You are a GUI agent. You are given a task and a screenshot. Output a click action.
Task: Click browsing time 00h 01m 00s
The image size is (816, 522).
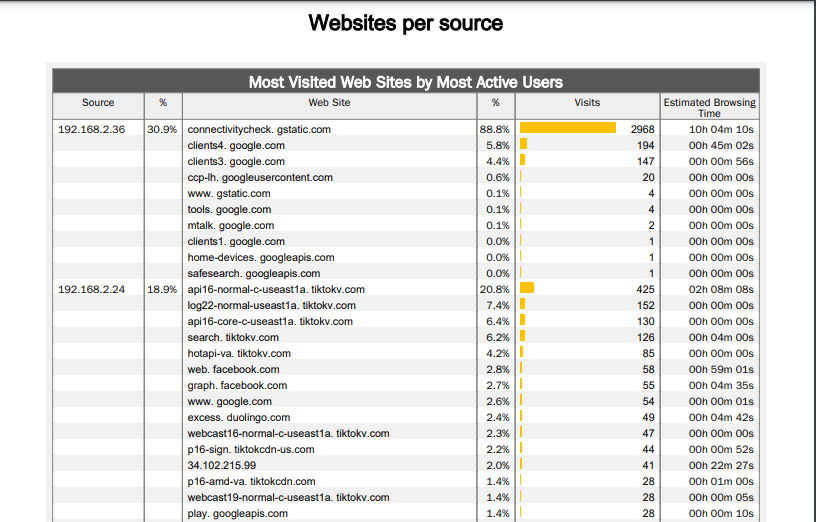(721, 481)
